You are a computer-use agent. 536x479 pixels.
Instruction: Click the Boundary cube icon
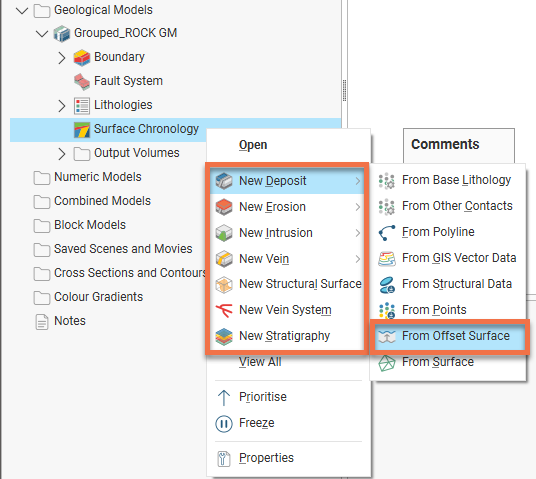point(82,57)
